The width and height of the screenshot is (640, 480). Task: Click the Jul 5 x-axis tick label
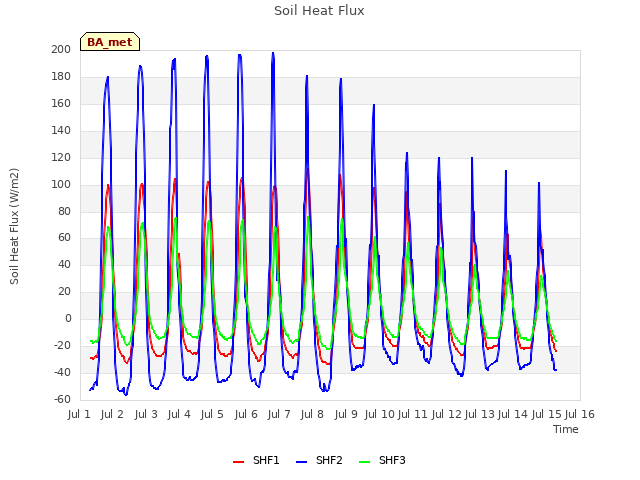click(x=212, y=414)
